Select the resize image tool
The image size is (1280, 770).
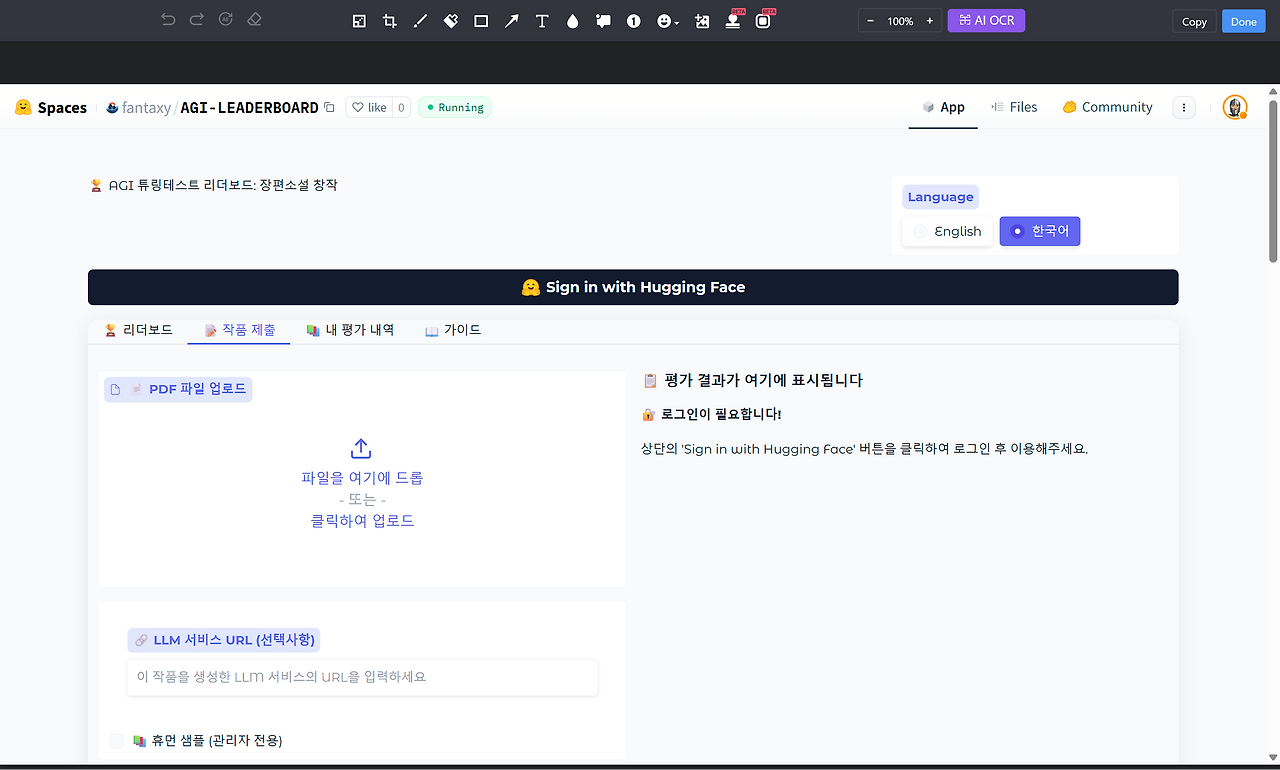[x=360, y=21]
